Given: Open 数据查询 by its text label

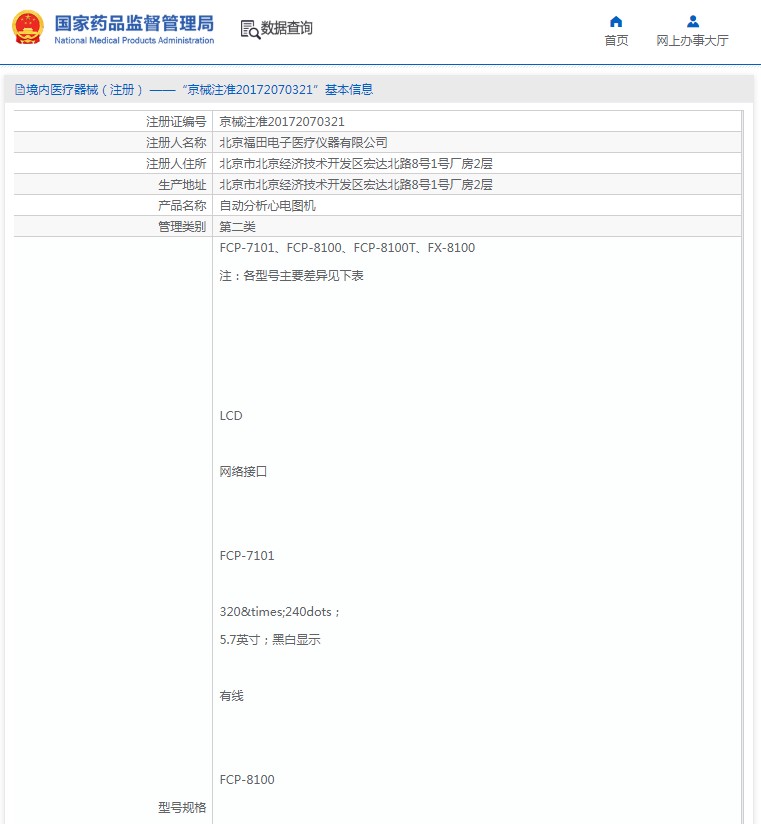Looking at the screenshot, I should tap(287, 29).
